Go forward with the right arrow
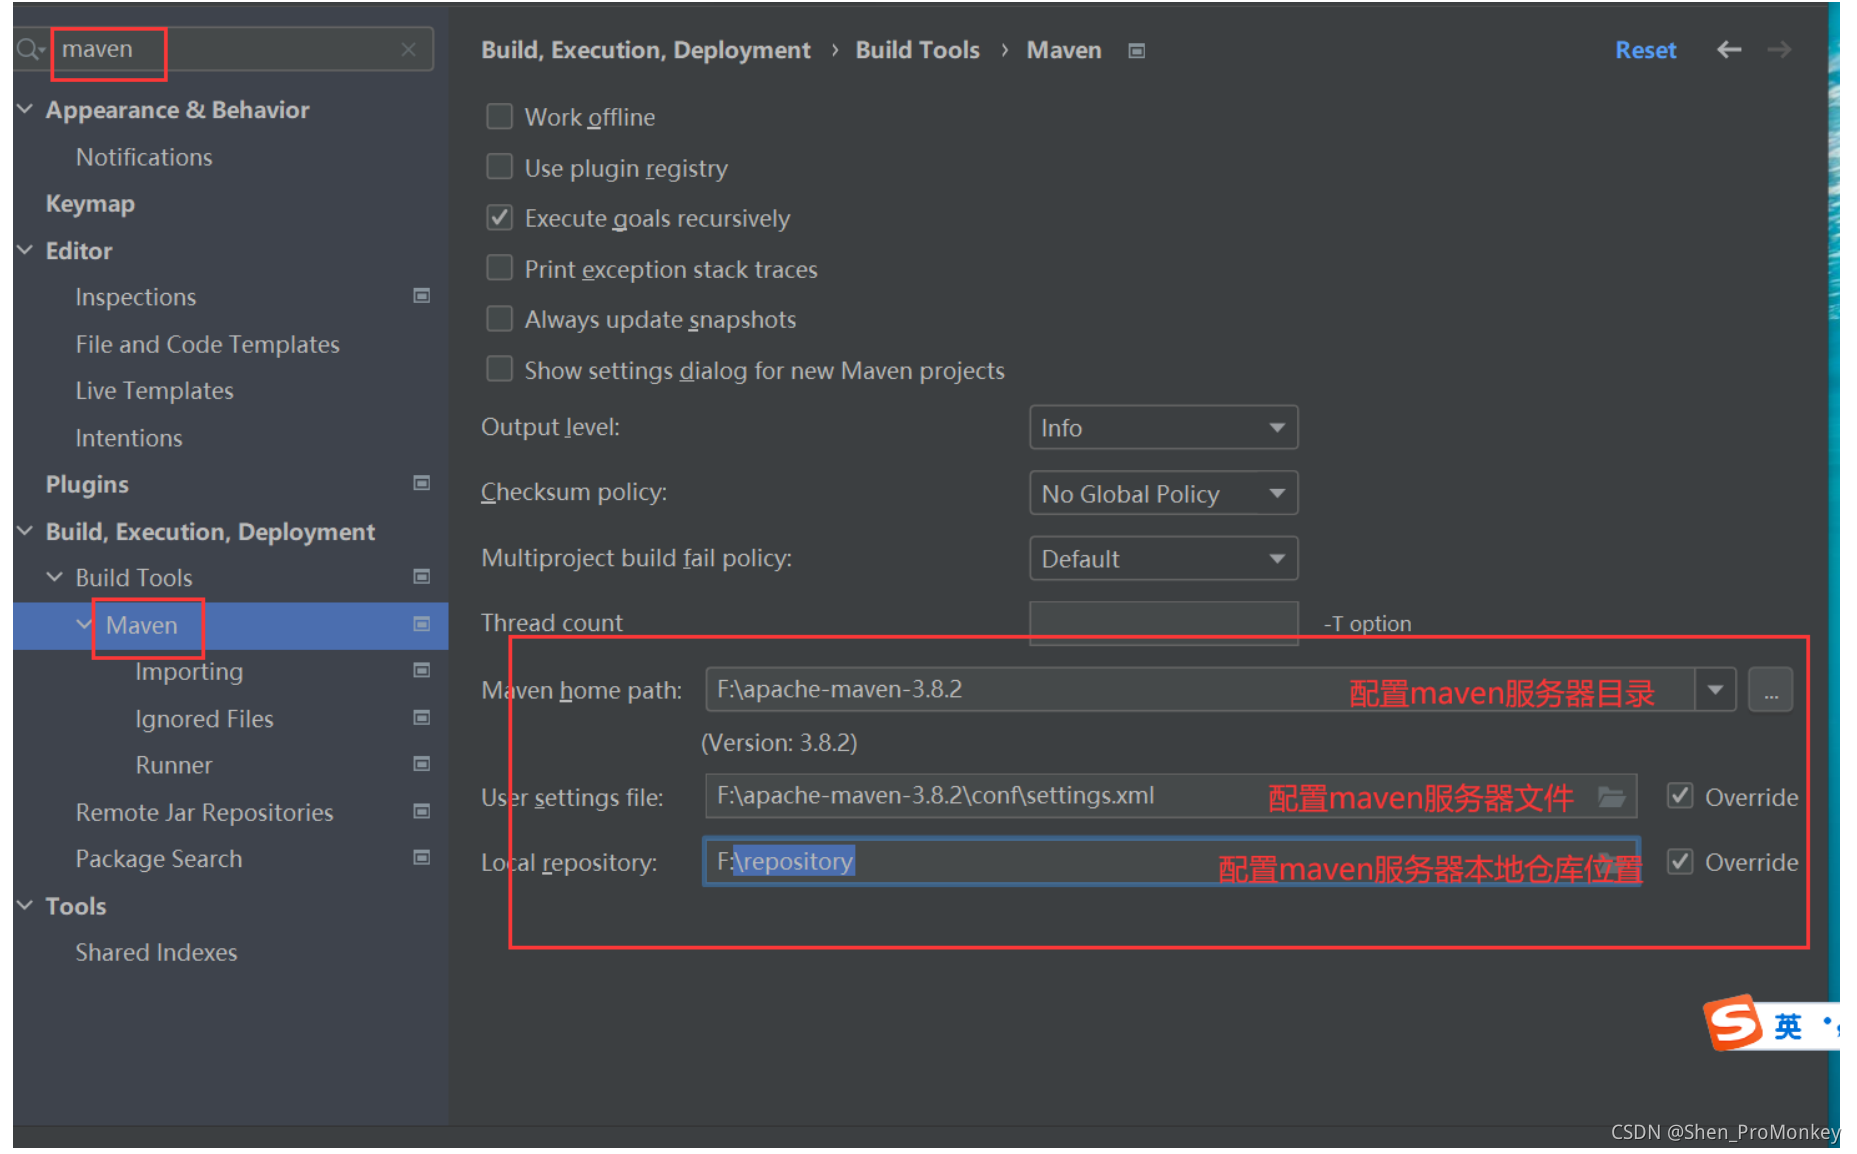 pyautogui.click(x=1779, y=50)
